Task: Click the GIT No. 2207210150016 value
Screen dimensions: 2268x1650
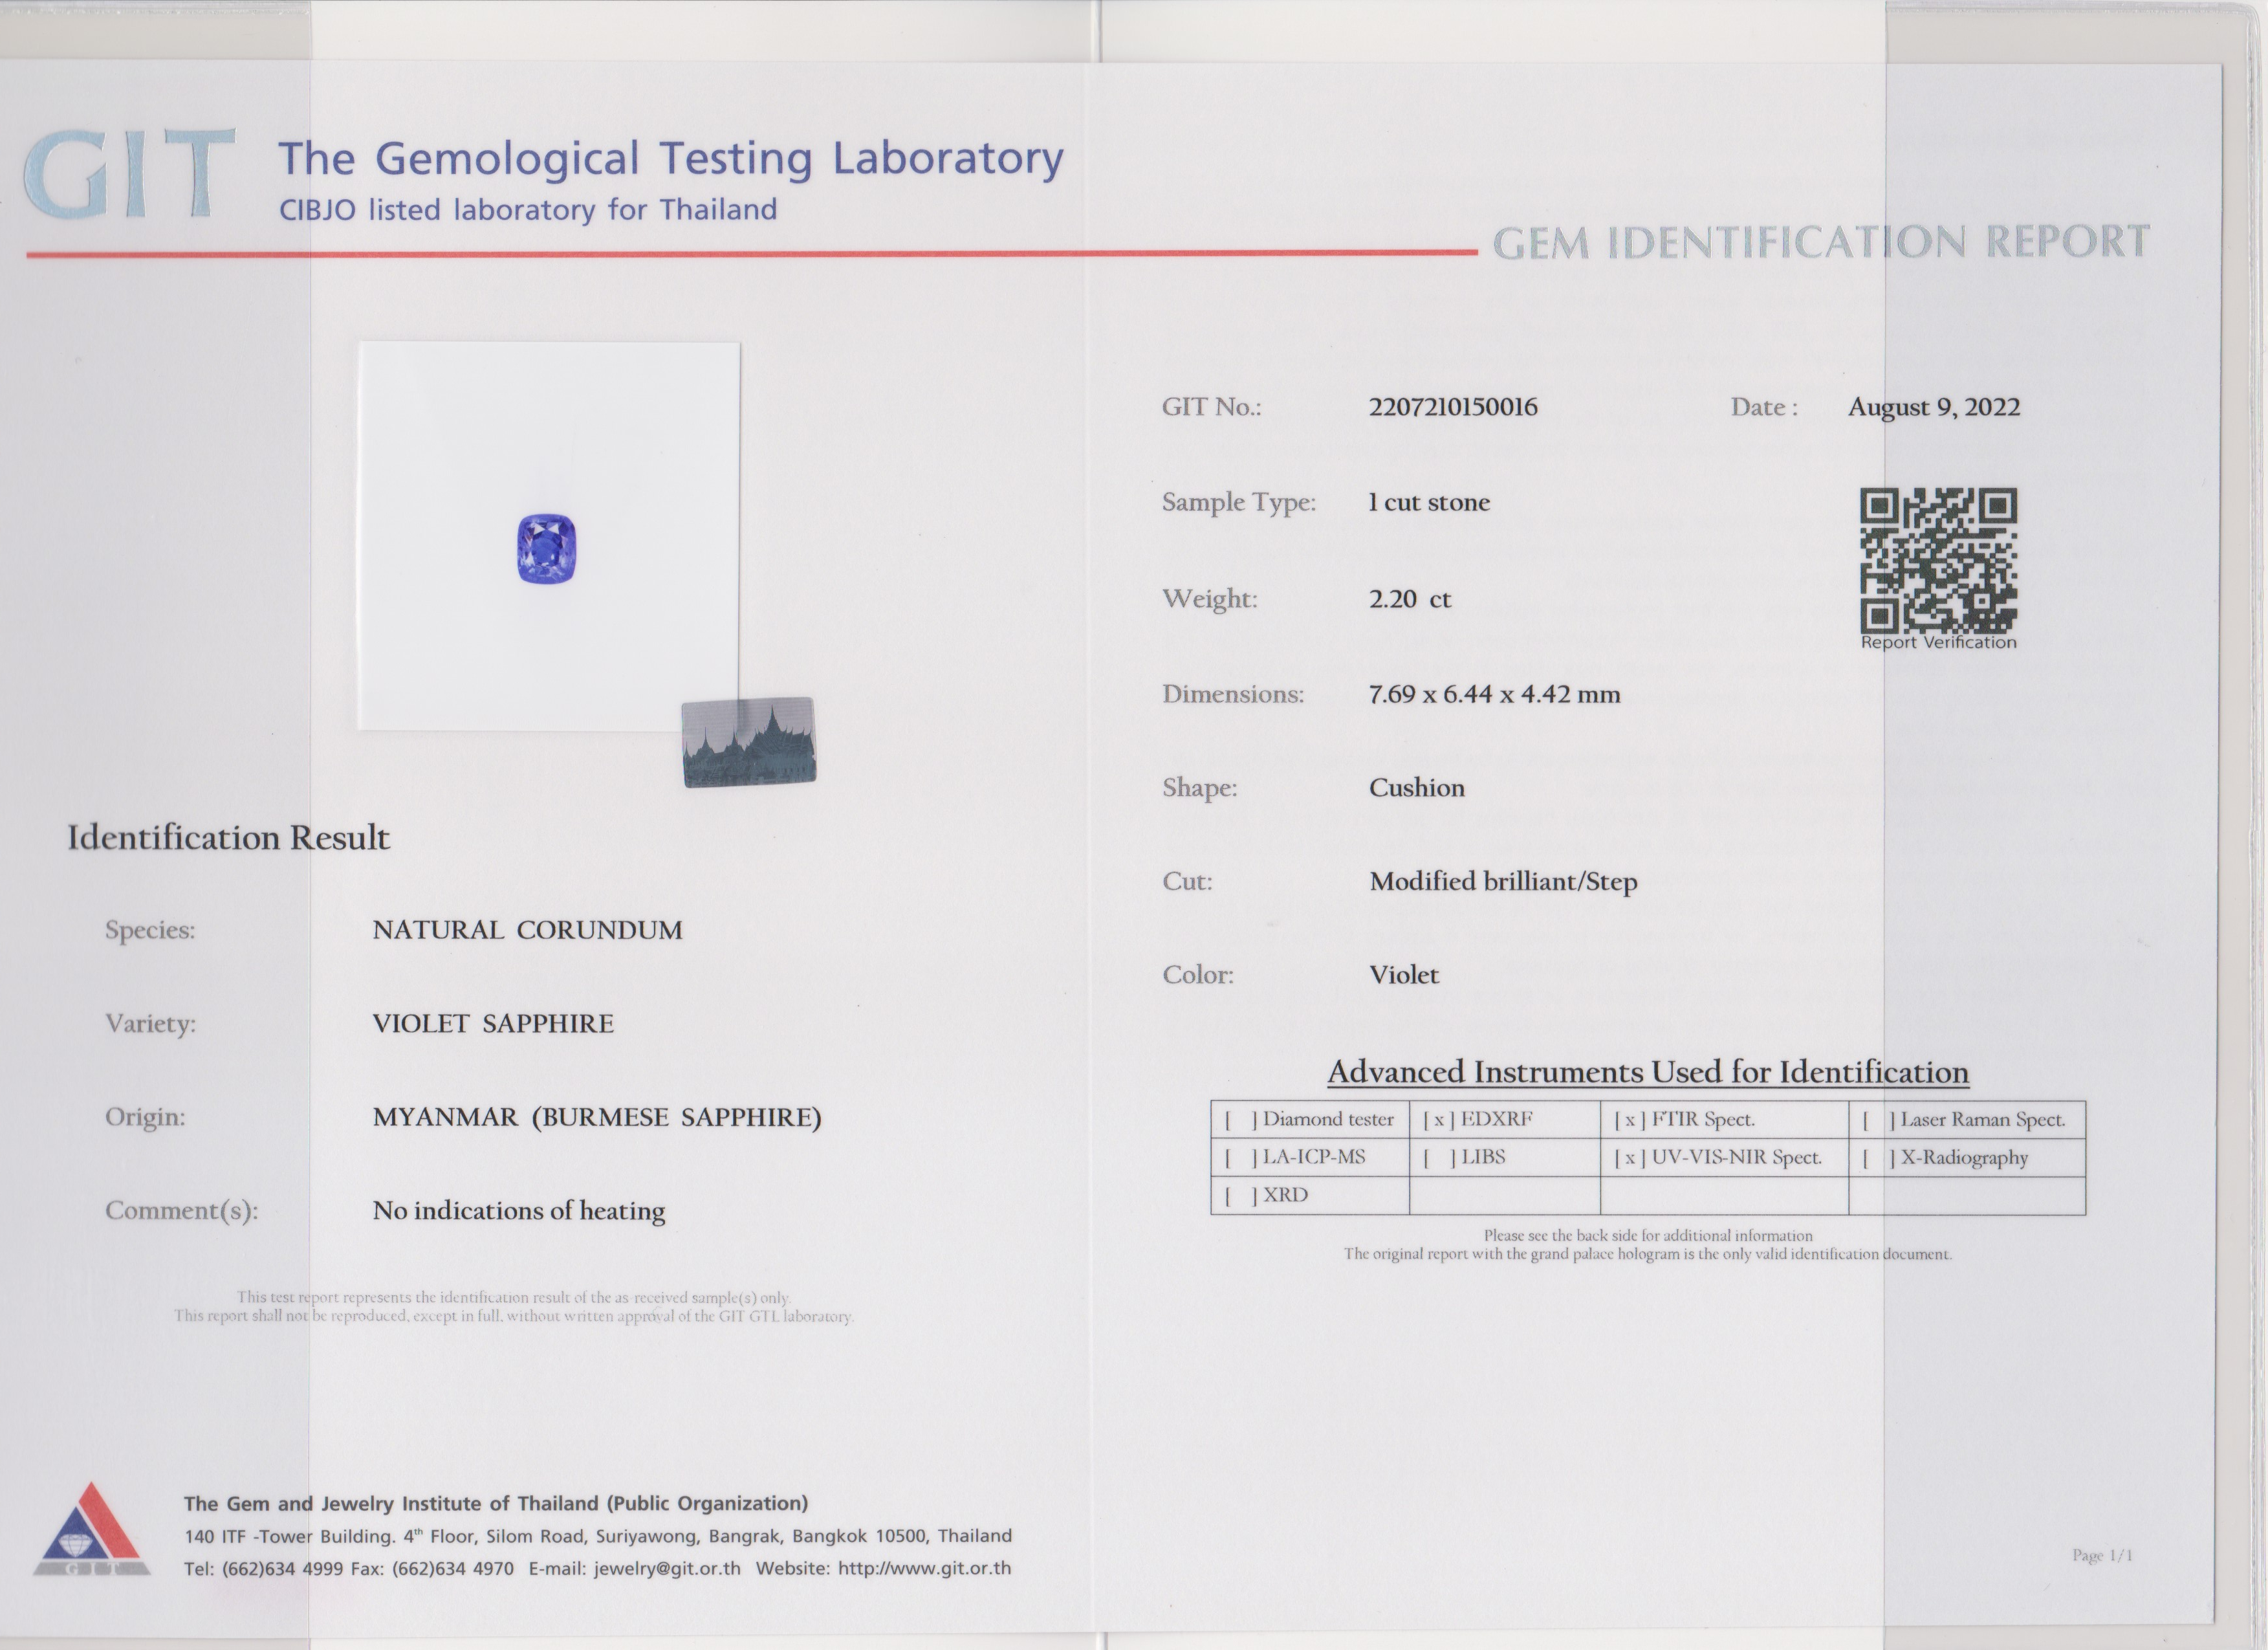Action: (1452, 407)
